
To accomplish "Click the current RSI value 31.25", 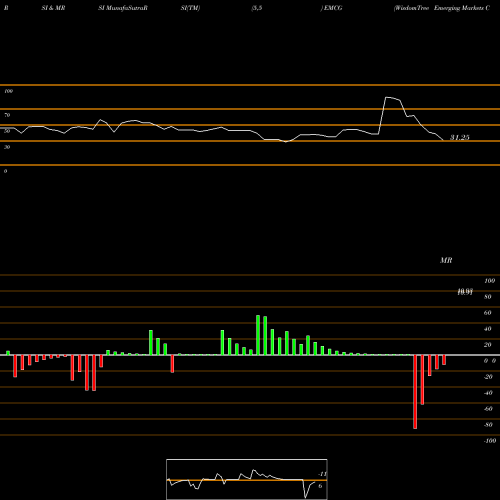I will (x=460, y=137).
